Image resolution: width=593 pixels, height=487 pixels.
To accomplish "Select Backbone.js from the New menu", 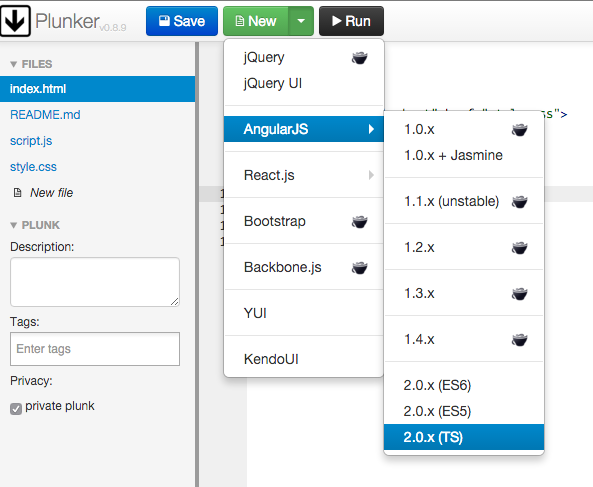I will coord(304,267).
